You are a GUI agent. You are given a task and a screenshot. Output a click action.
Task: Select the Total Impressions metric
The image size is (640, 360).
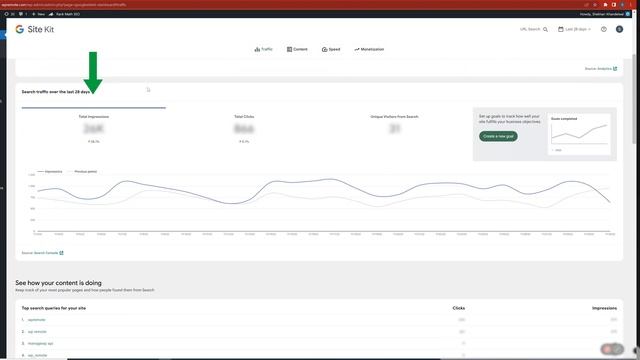[93, 129]
